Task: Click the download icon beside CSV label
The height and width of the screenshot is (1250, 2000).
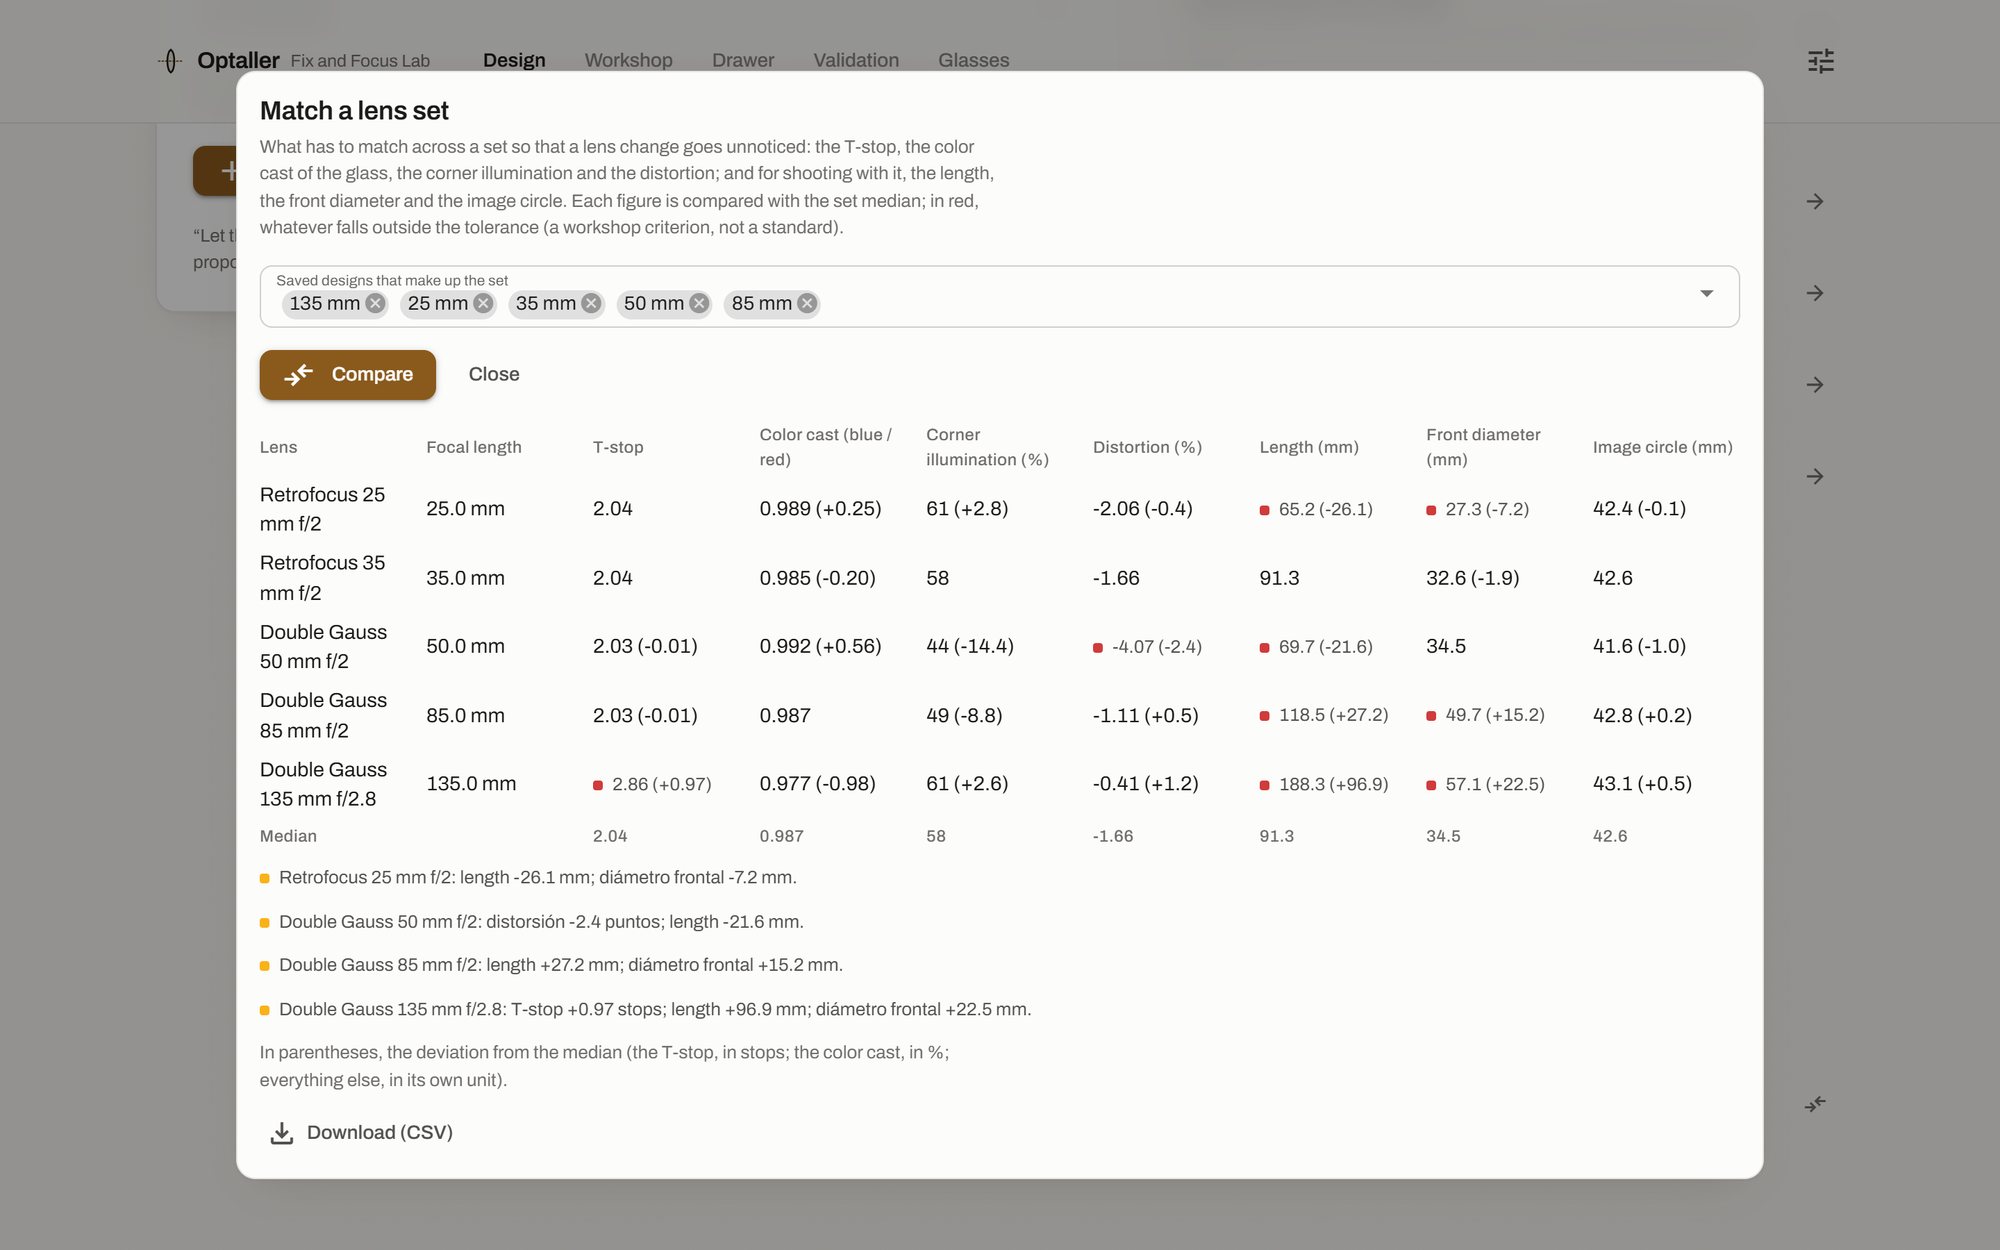Action: (x=282, y=1132)
